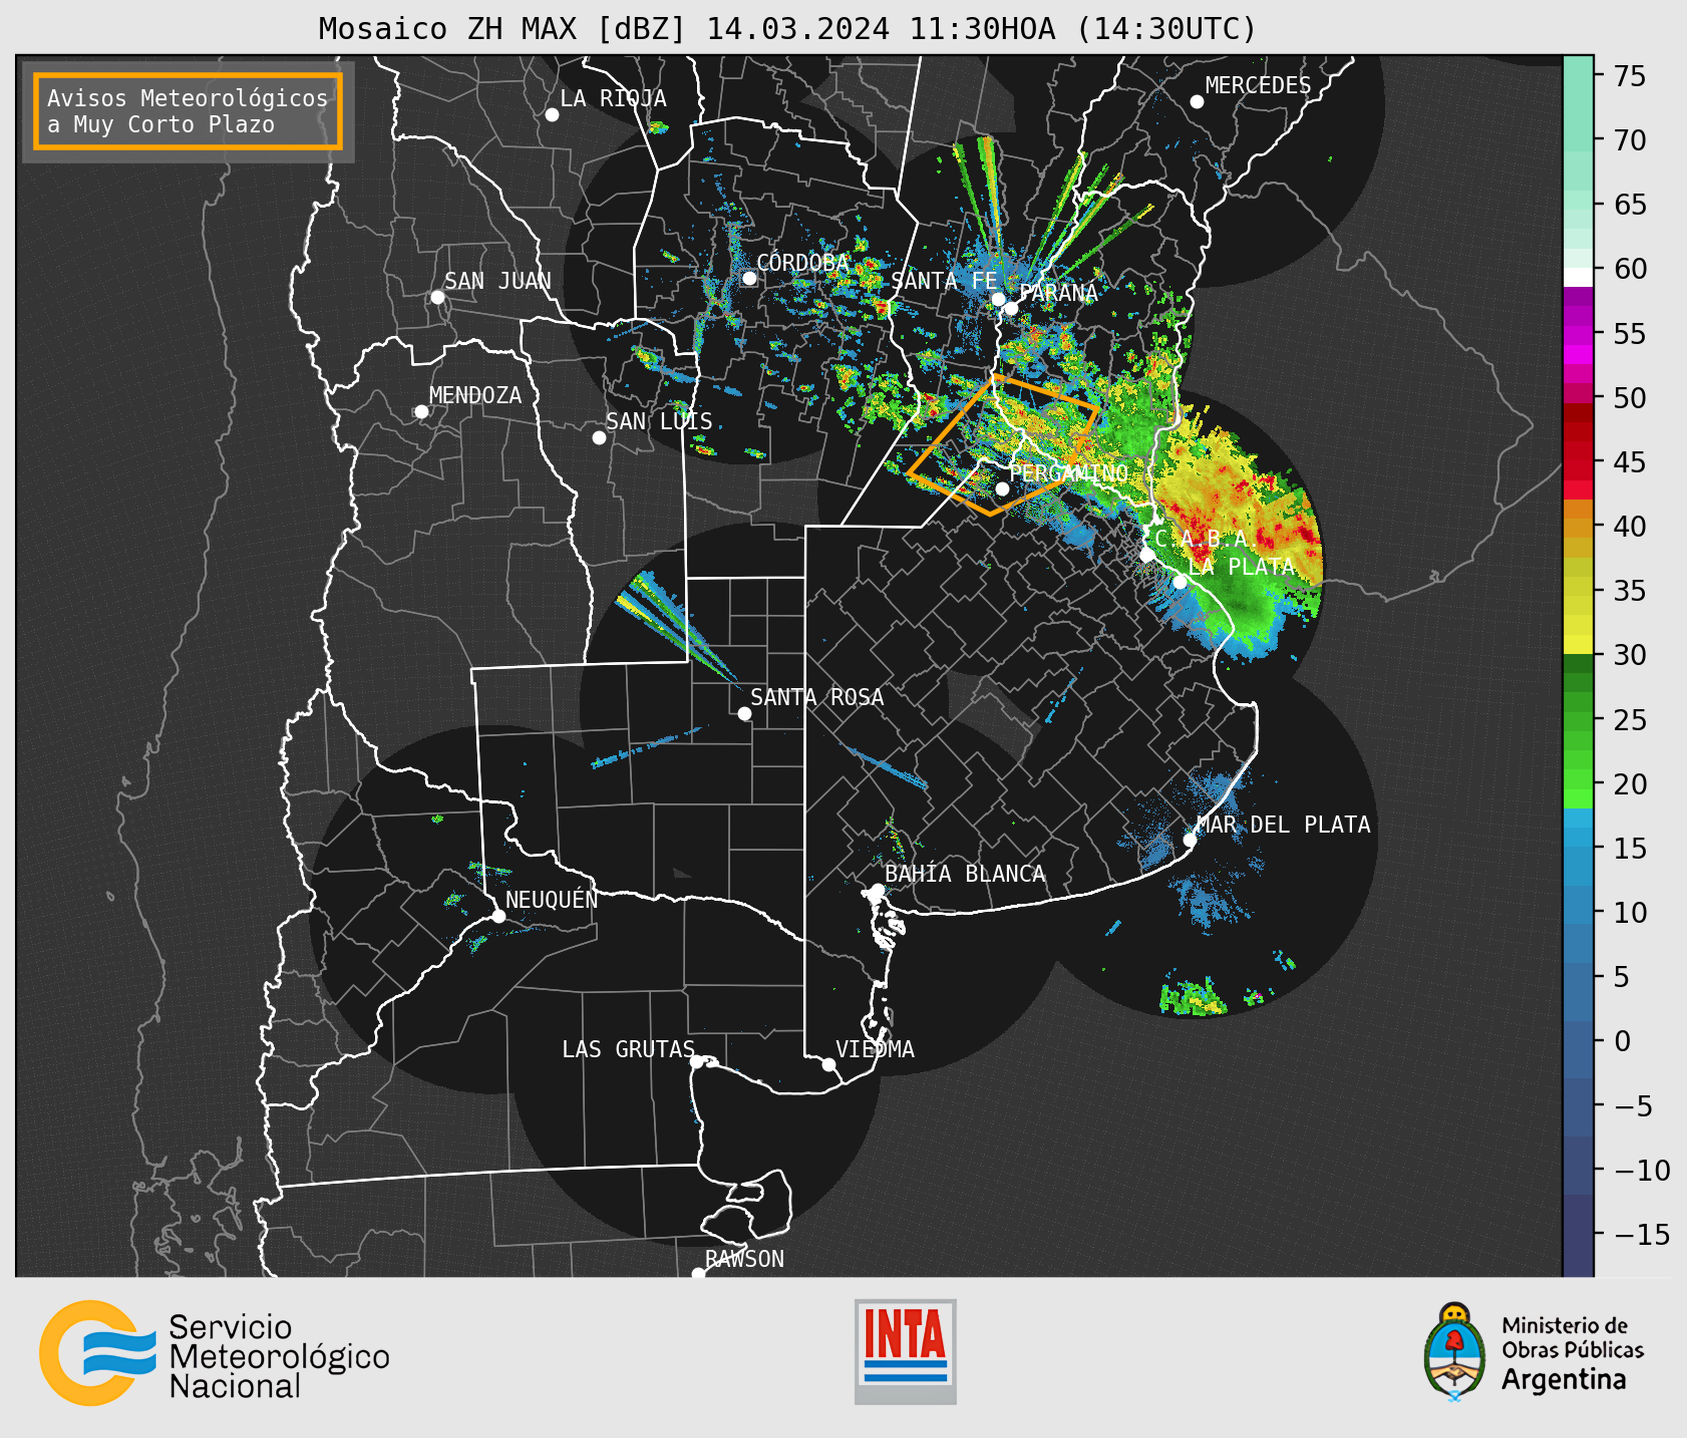Click the NEUQUÉN city marker dot
Screen dimensions: 1687x1438
tap(498, 916)
